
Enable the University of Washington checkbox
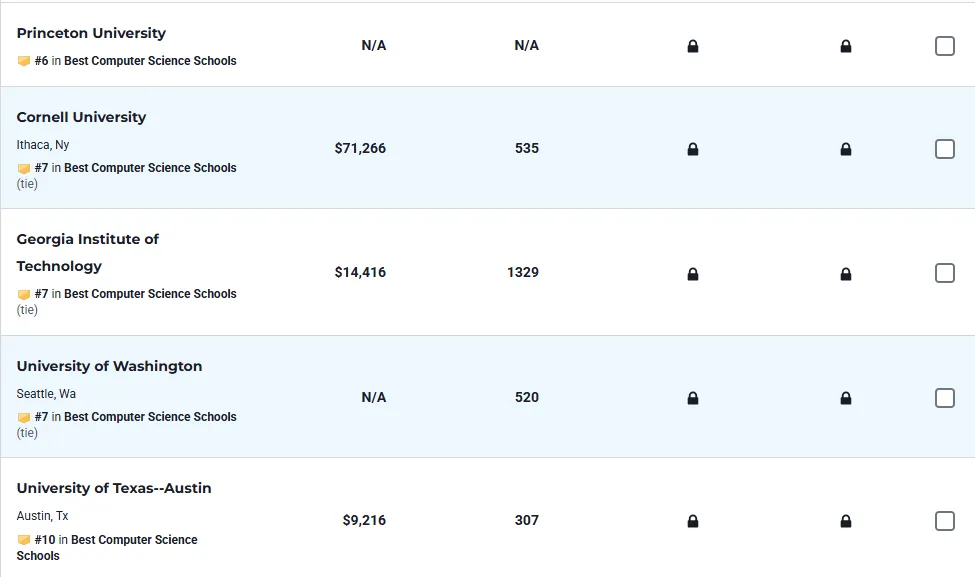[x=945, y=398]
